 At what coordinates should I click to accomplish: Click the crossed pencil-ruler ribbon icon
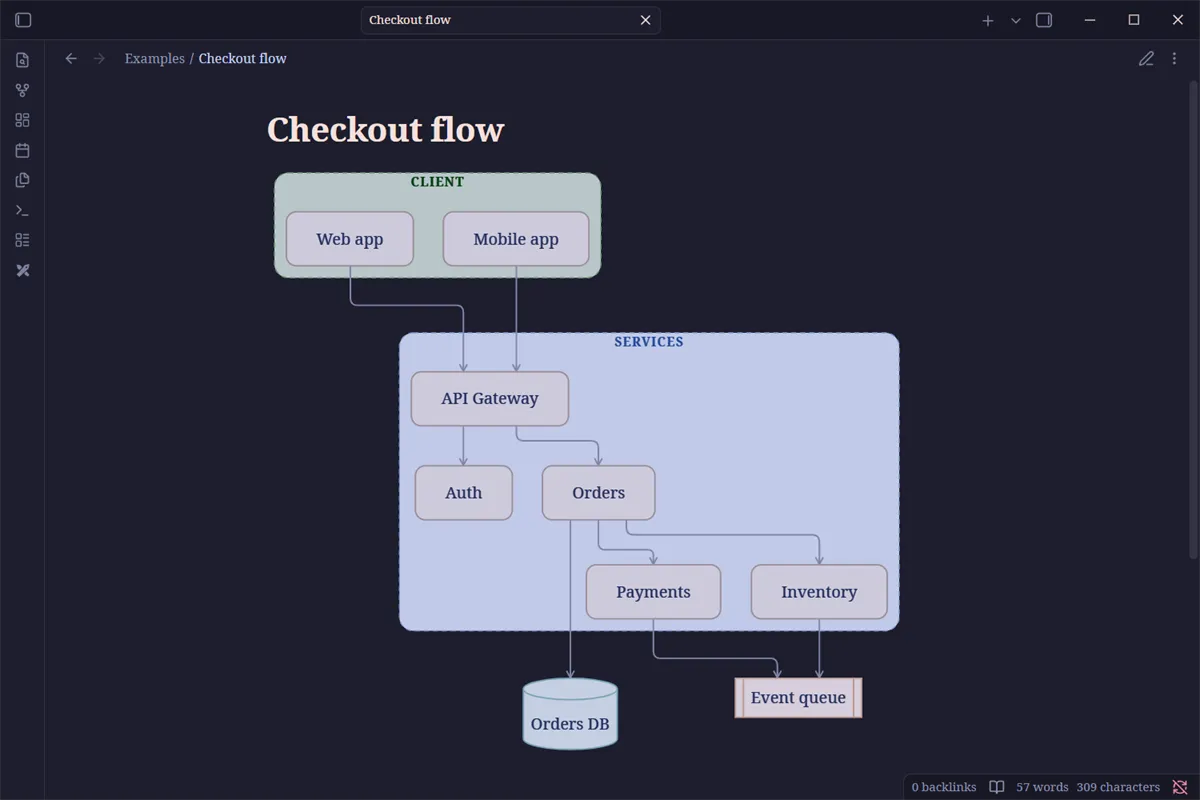pos(23,270)
